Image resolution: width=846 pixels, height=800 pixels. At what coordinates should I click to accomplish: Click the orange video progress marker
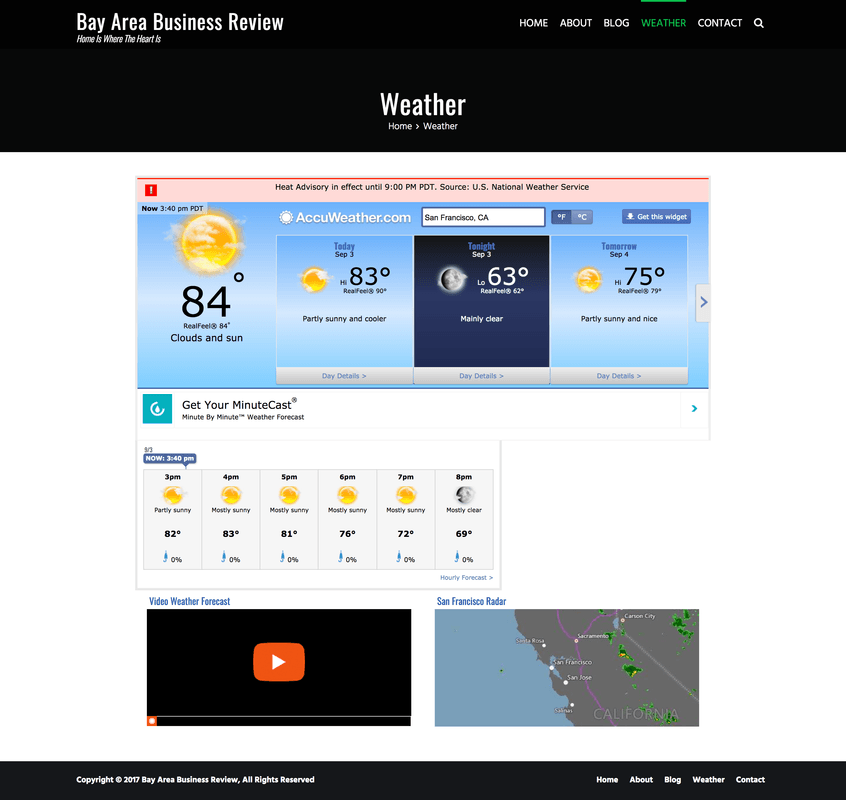tap(152, 721)
